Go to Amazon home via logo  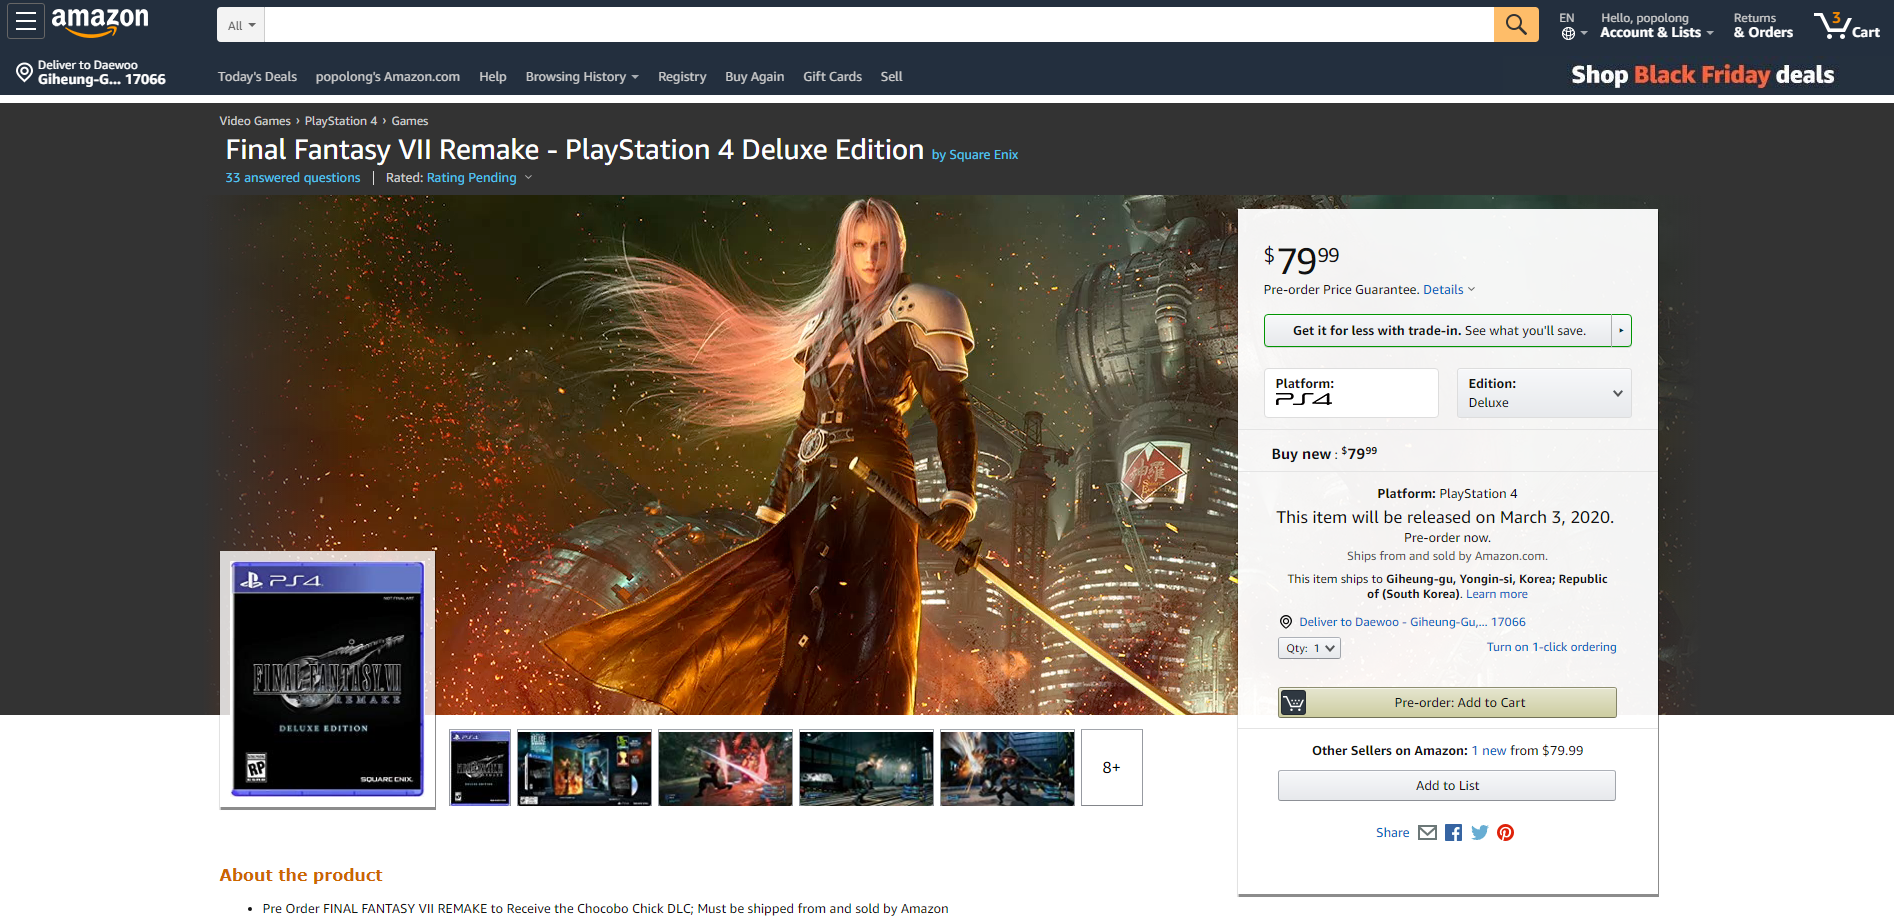pos(100,21)
